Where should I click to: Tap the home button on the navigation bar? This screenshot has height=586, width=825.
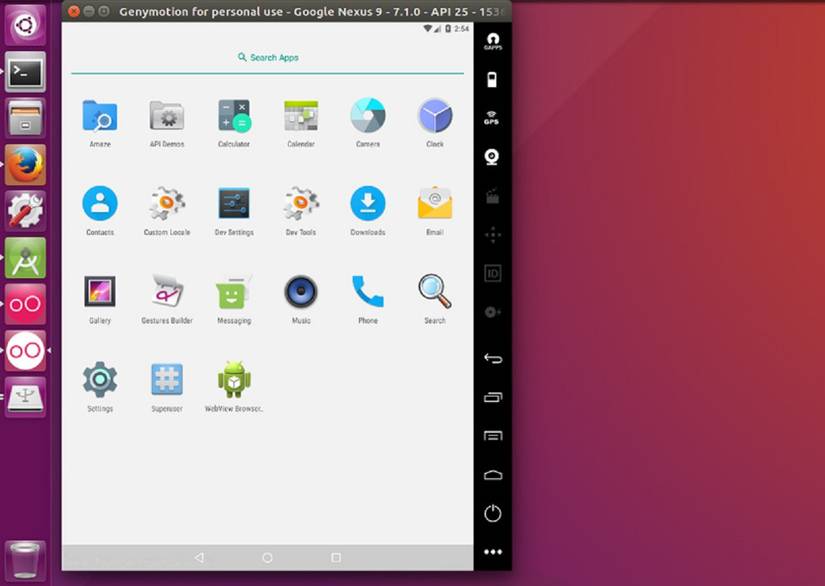coord(267,556)
